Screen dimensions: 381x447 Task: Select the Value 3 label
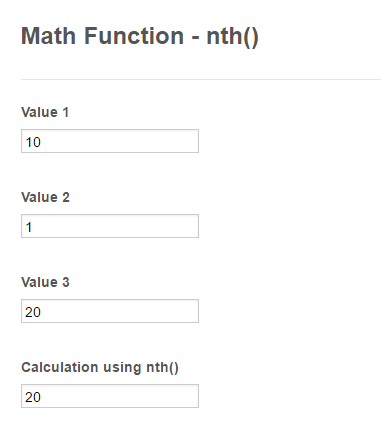tap(45, 282)
